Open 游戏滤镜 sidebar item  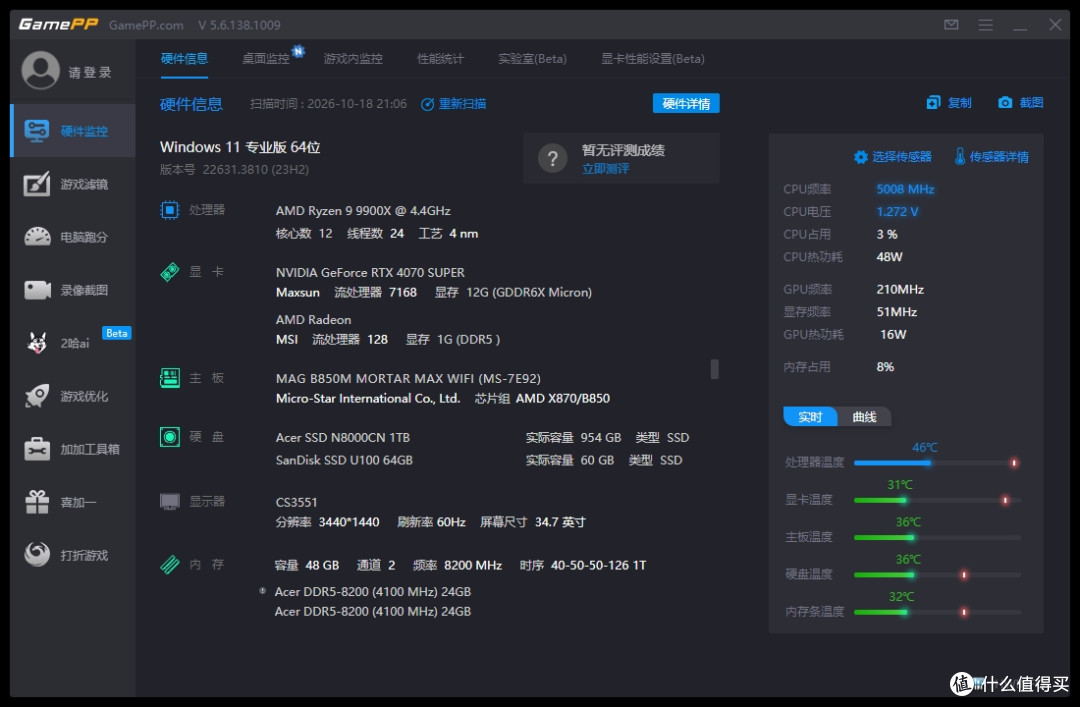coord(73,184)
